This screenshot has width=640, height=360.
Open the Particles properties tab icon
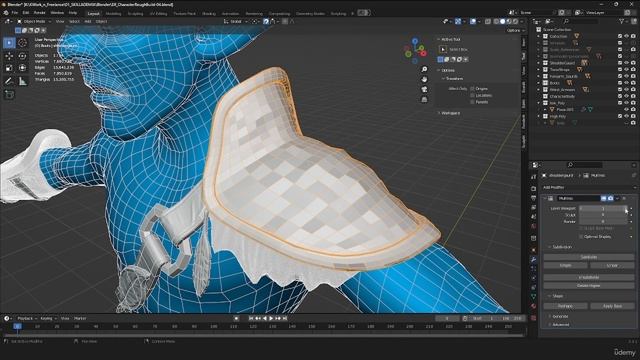click(x=533, y=269)
